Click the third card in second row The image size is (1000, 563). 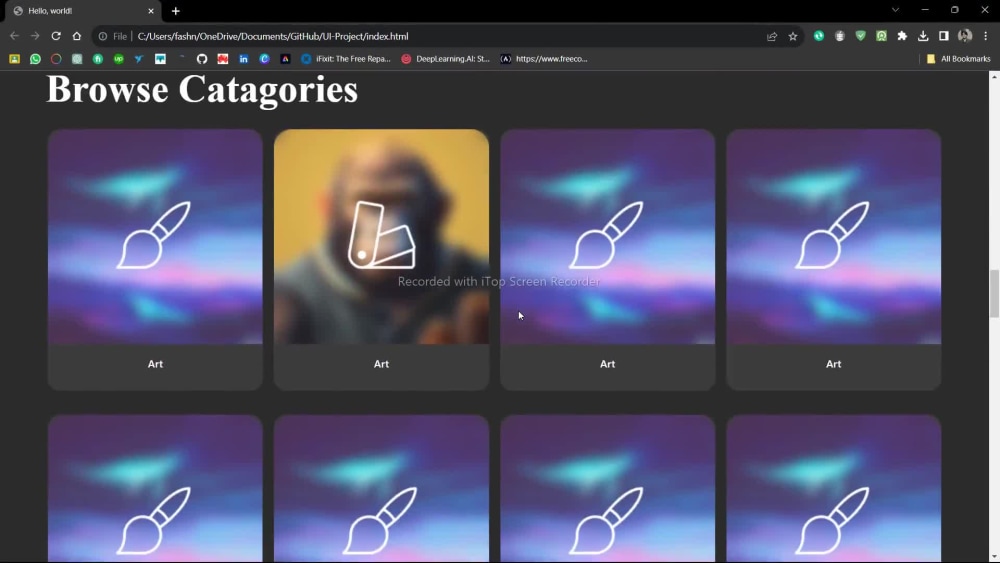607,488
